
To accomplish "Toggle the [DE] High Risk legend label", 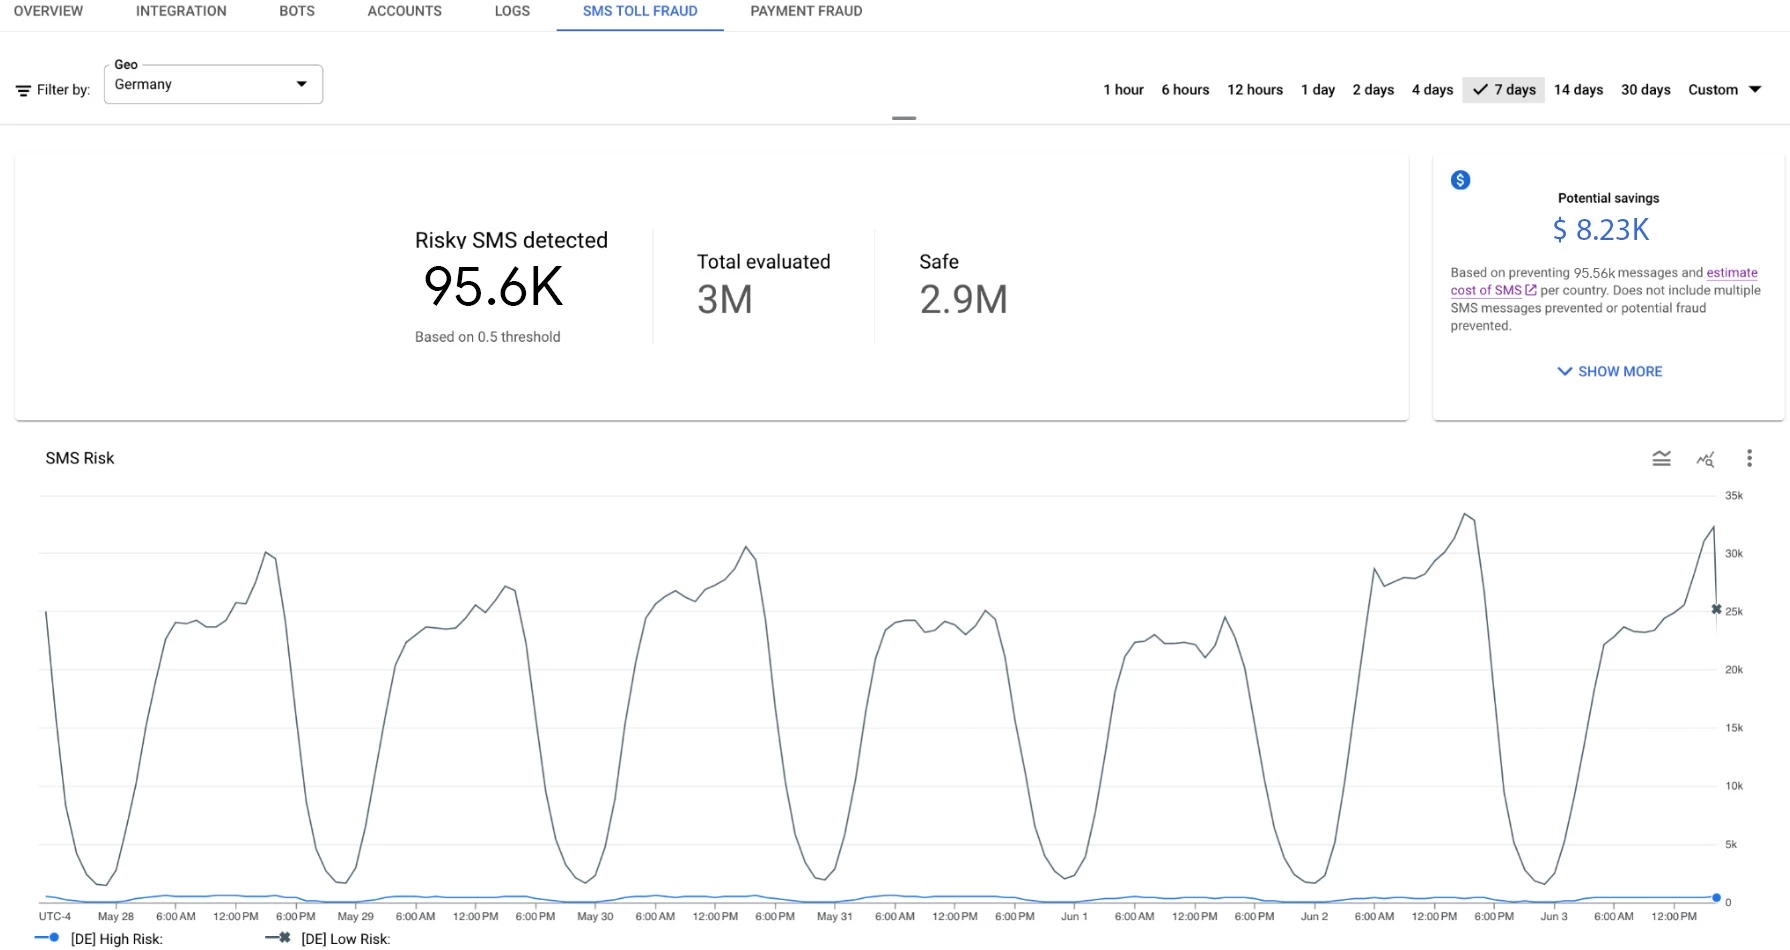I will click(116, 939).
